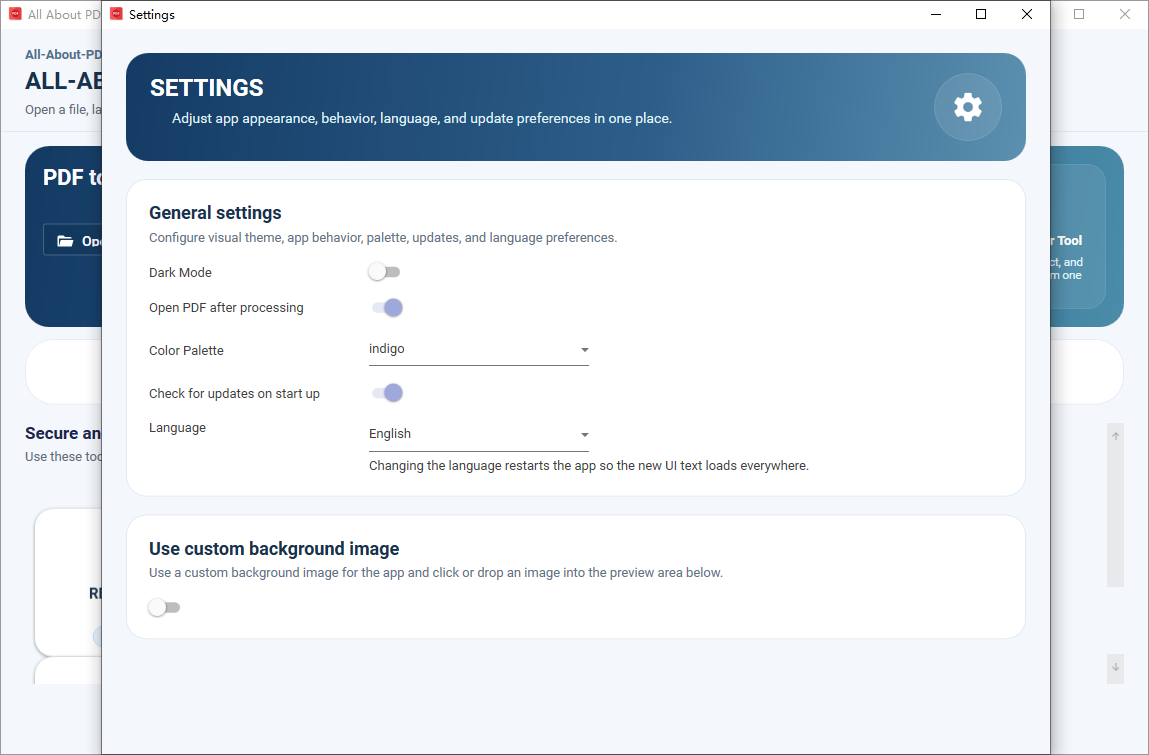Turn off Check for updates on start up
Viewport: 1149px width, 755px height.
point(387,393)
